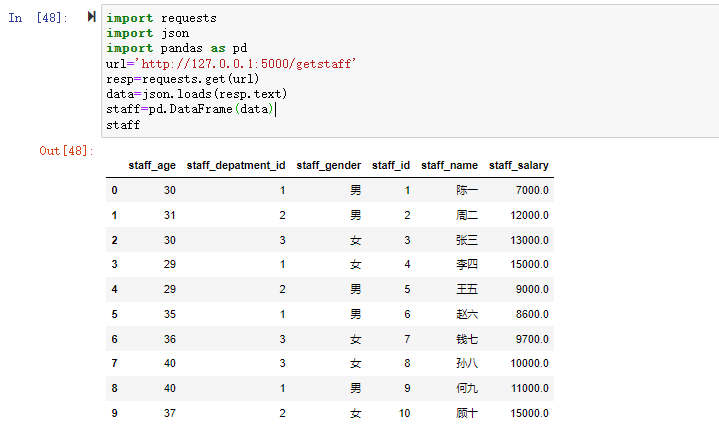Click the Out[48] output prompt
719x432 pixels.
tap(65, 150)
